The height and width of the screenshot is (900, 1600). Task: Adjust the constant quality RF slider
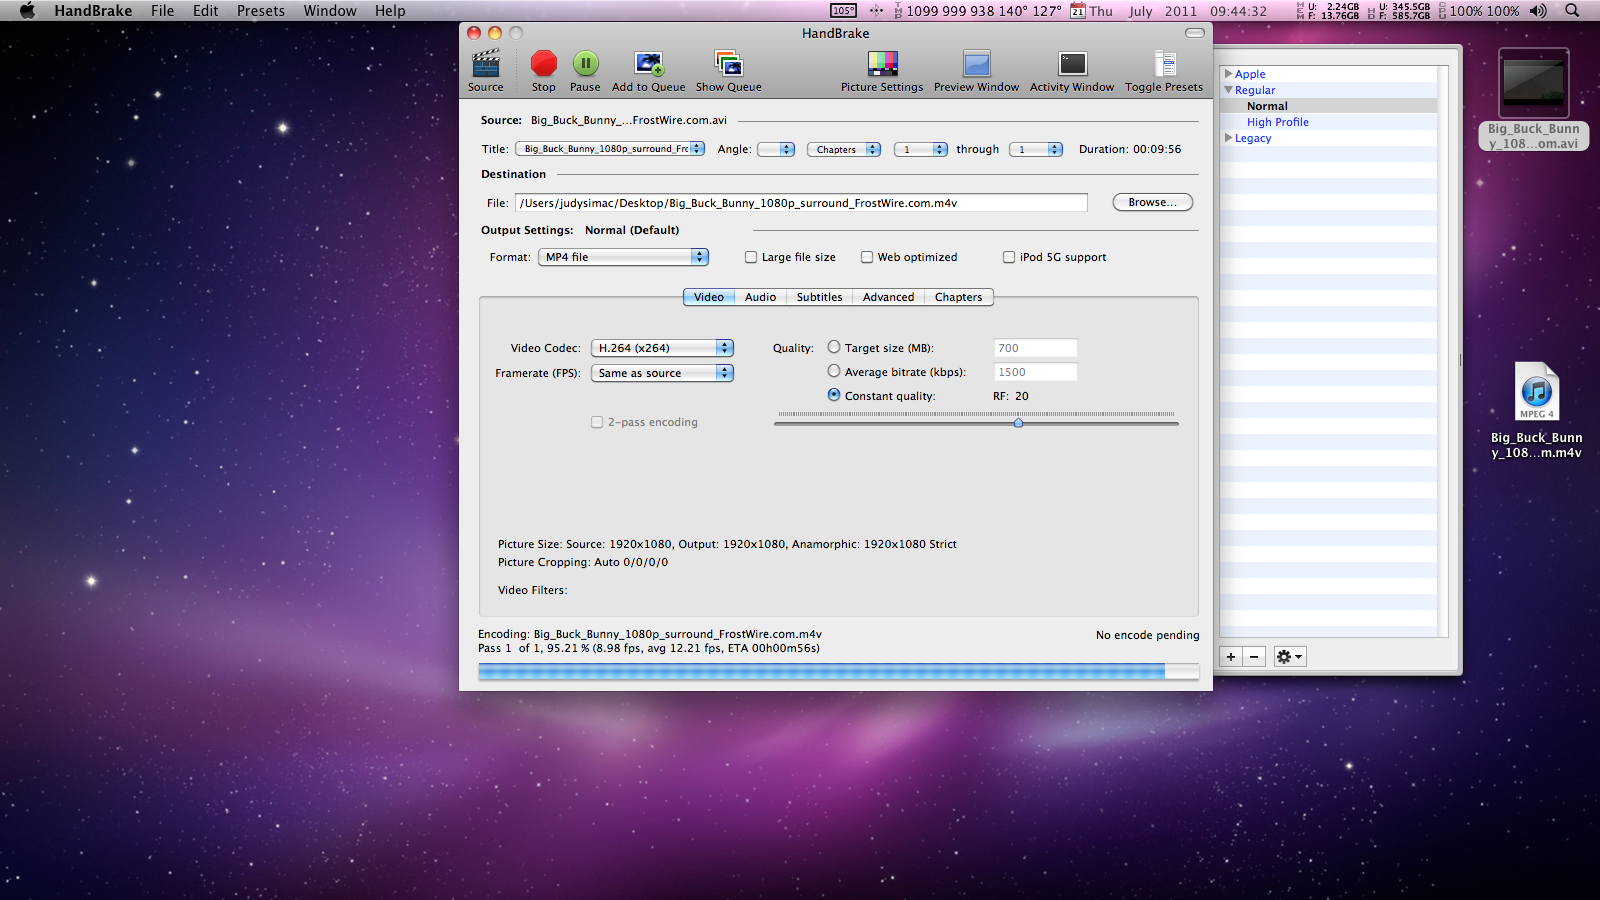(x=1018, y=423)
